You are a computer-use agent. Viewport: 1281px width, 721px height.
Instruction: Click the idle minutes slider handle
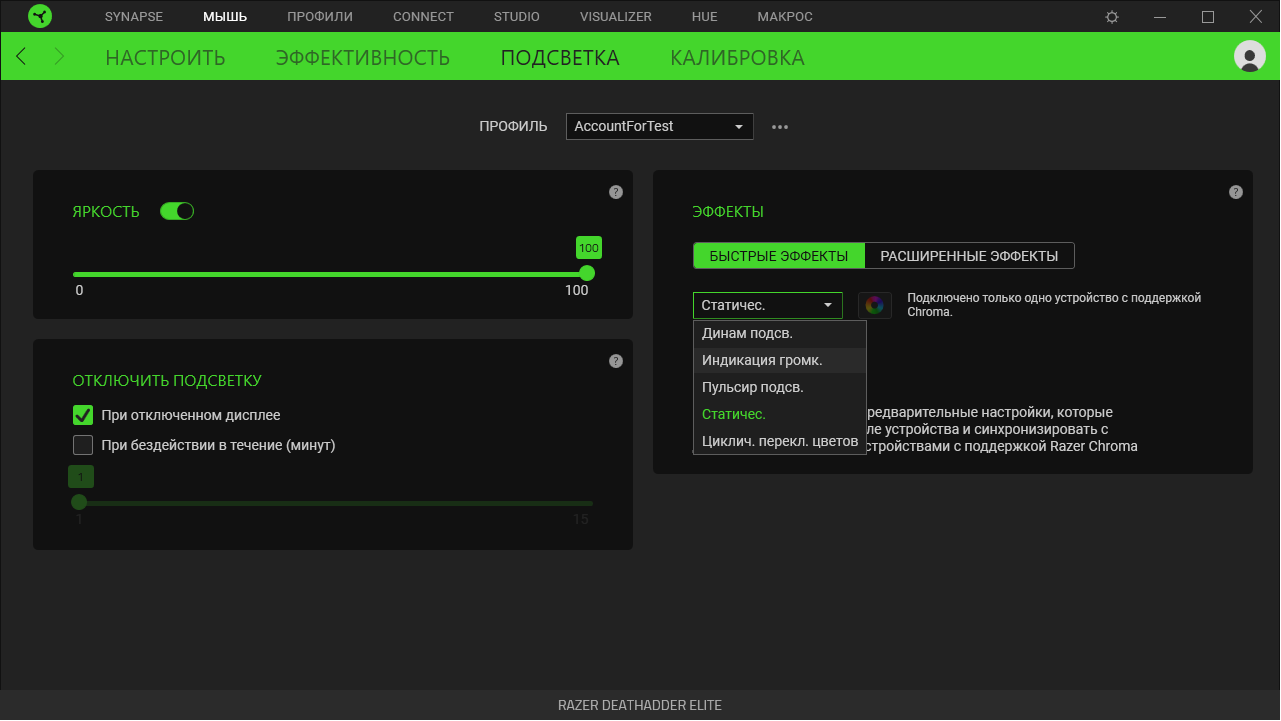click(79, 502)
